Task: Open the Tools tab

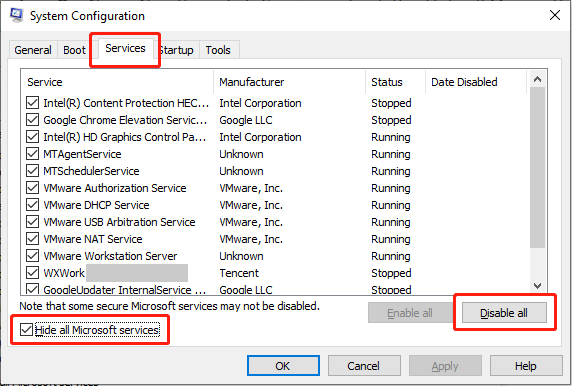Action: coord(218,50)
